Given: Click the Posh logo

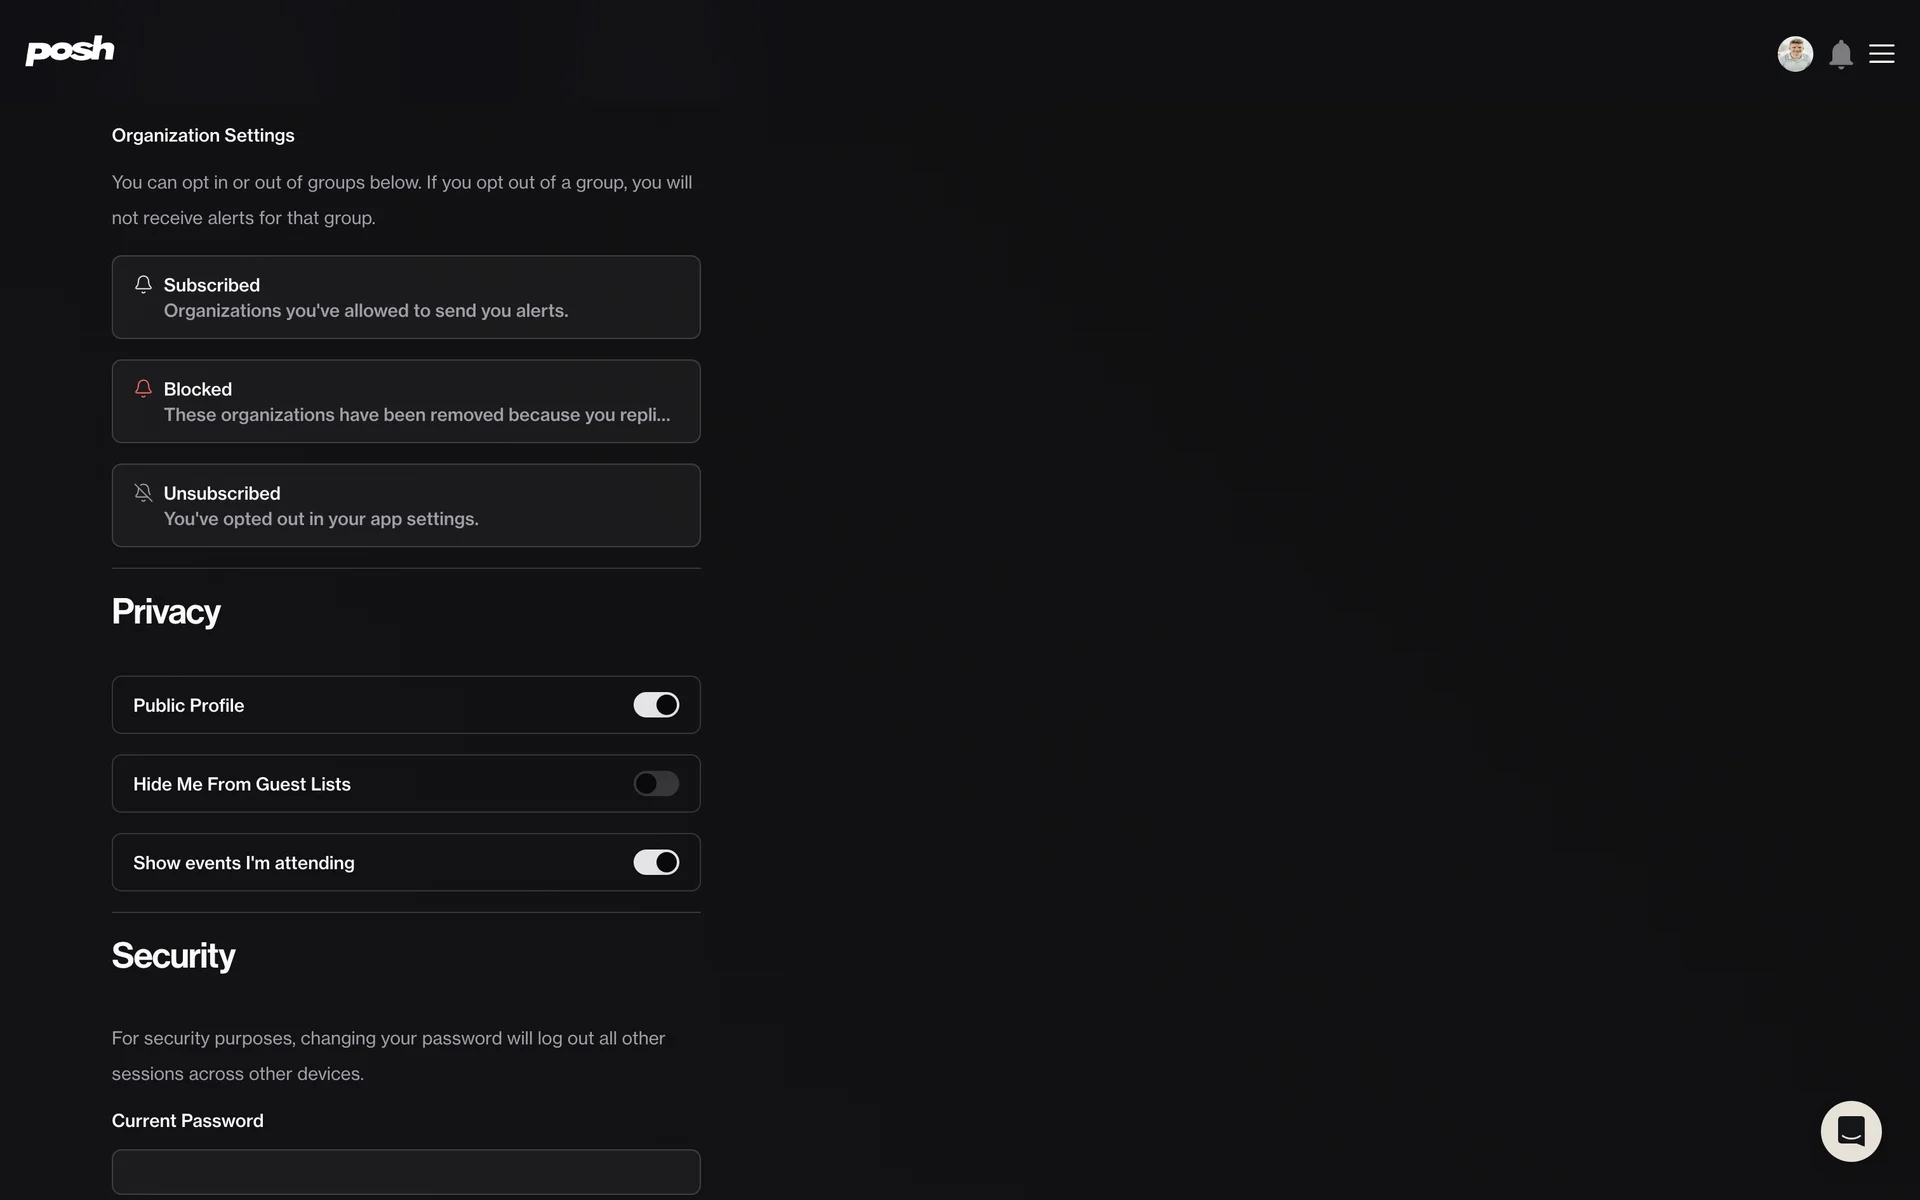Looking at the screenshot, I should click(70, 50).
